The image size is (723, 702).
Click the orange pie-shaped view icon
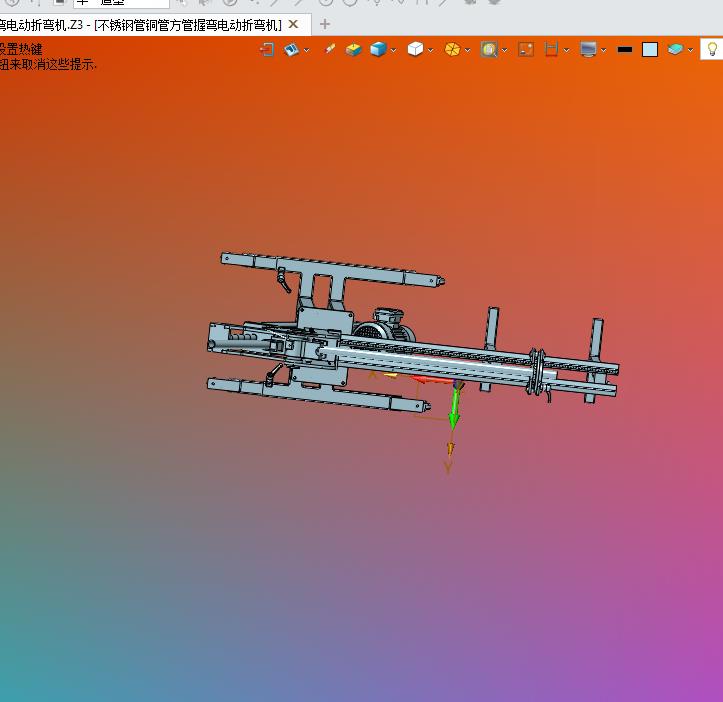point(452,49)
